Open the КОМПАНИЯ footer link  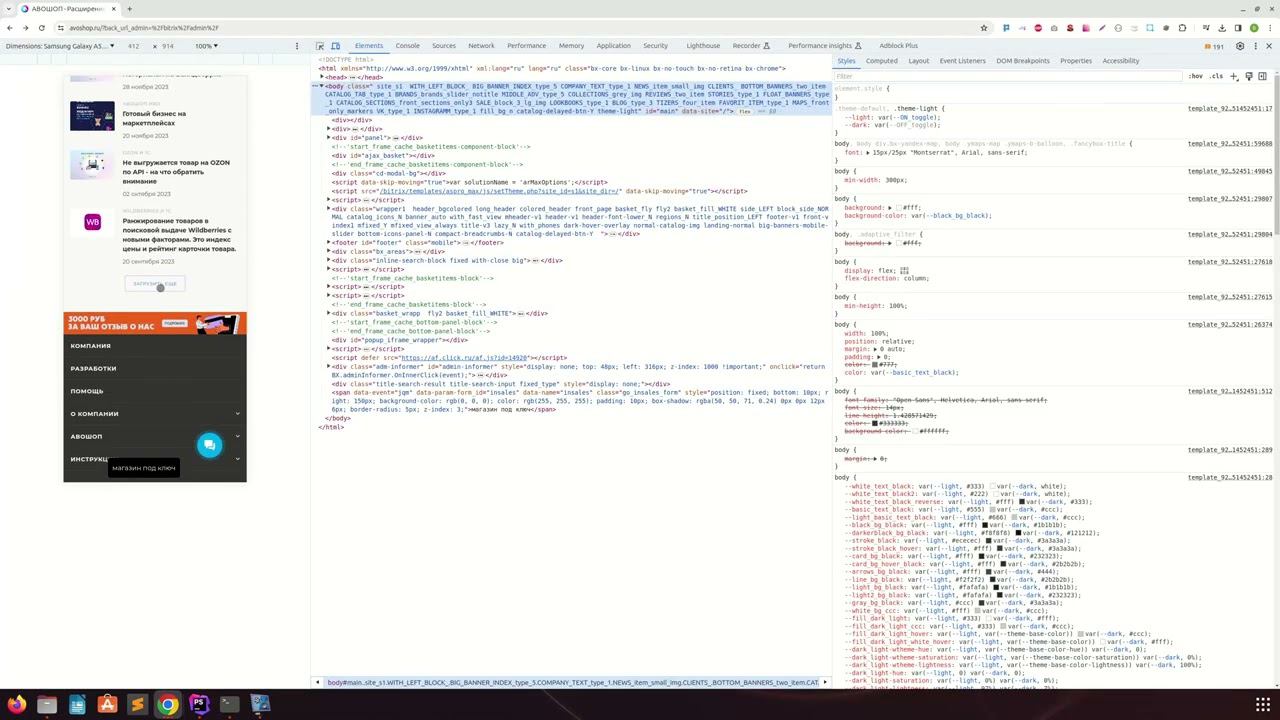91,346
